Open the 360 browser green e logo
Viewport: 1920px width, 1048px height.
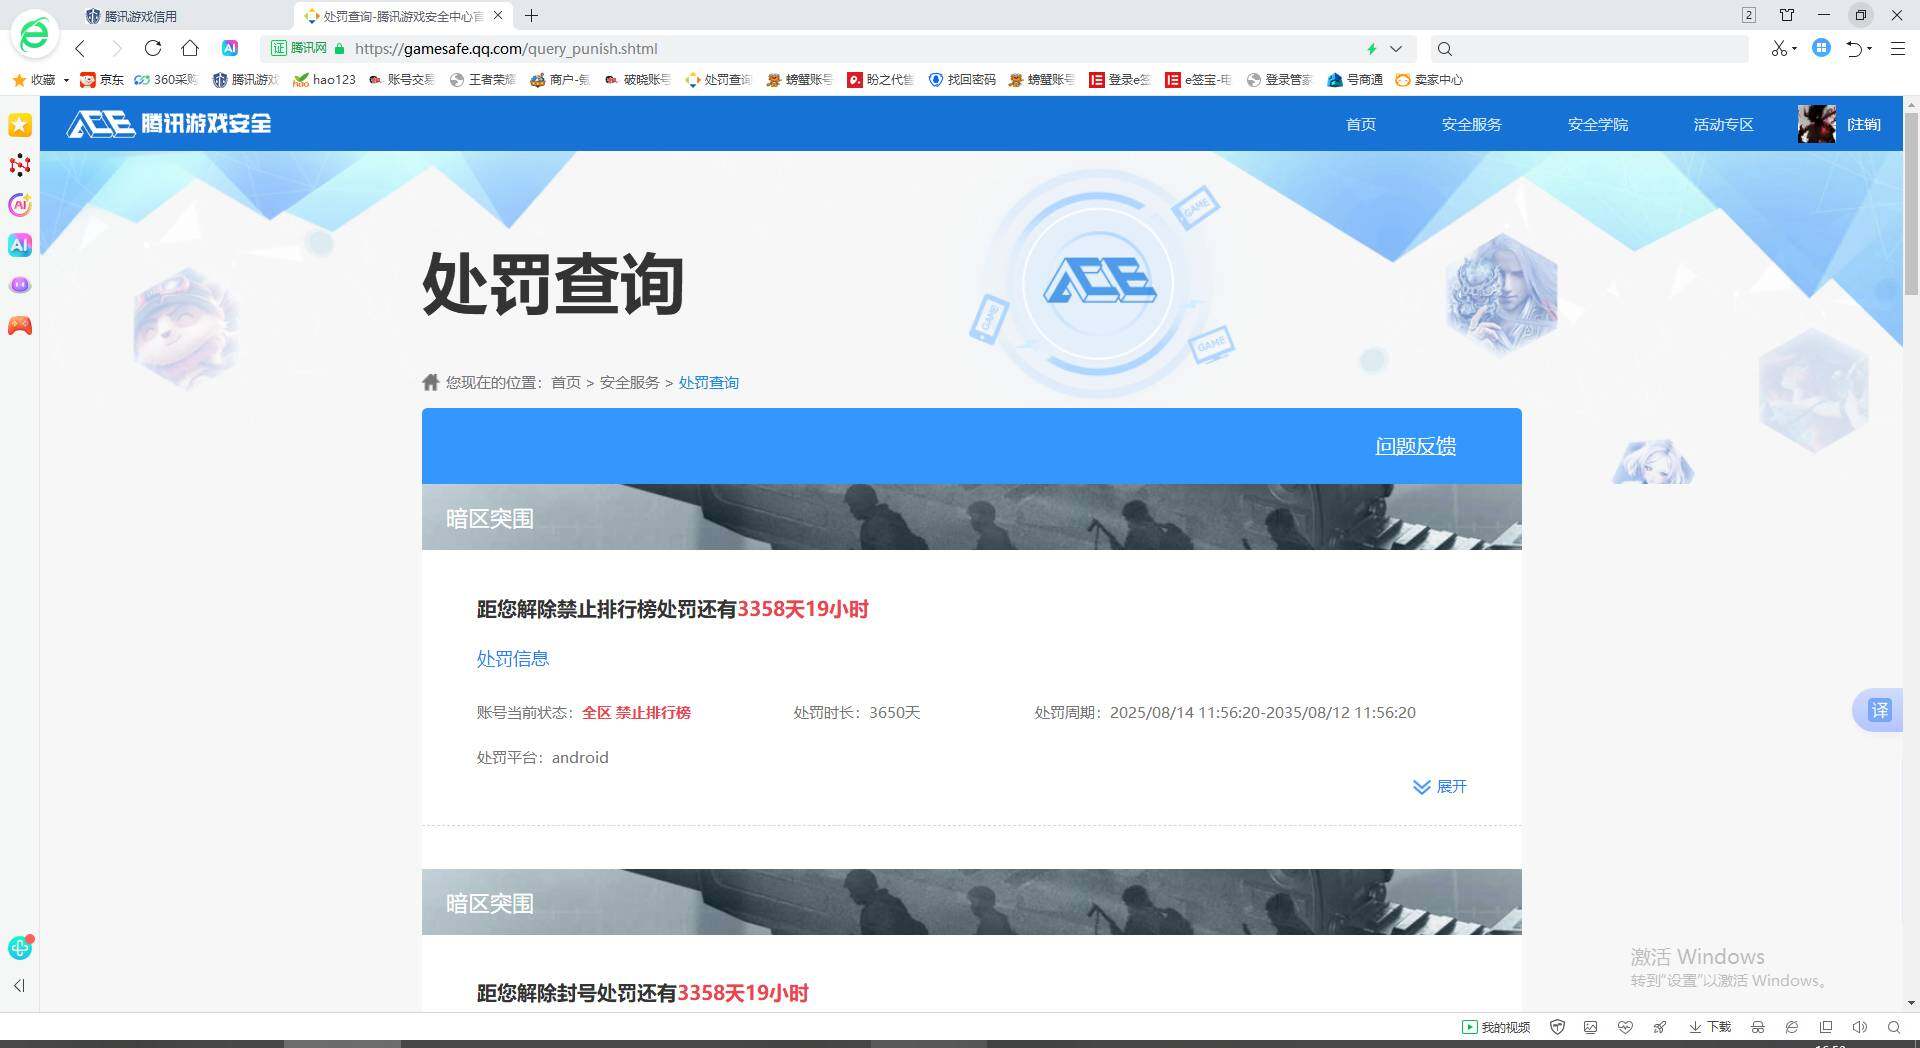point(34,34)
